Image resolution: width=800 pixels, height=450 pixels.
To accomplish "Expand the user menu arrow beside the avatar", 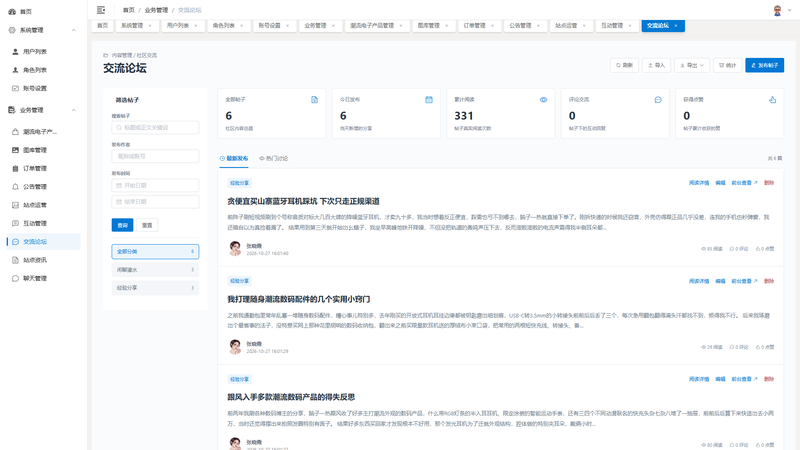I will [x=789, y=10].
